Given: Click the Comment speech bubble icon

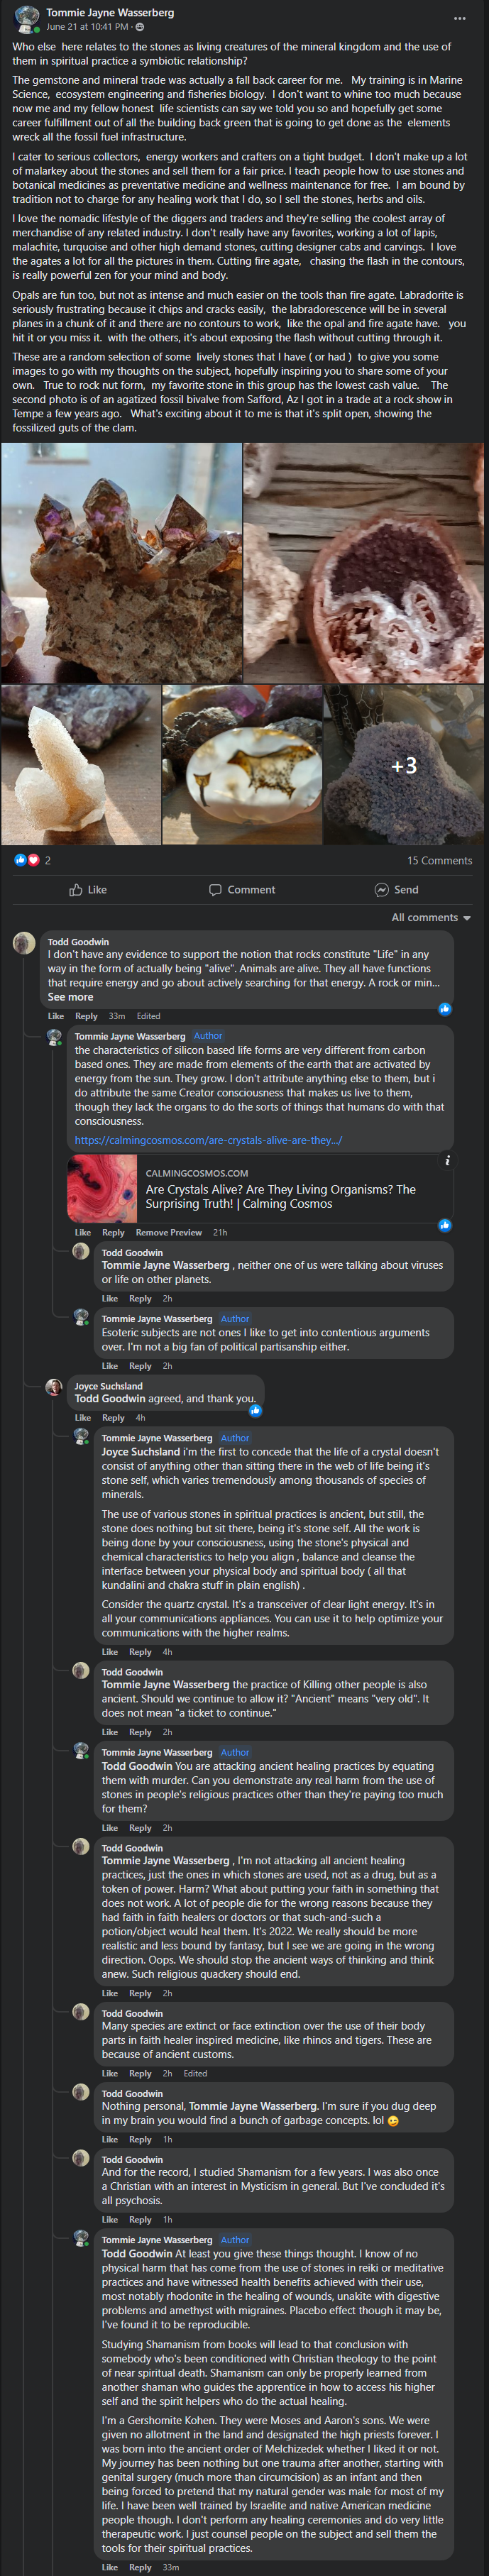Looking at the screenshot, I should (x=215, y=889).
